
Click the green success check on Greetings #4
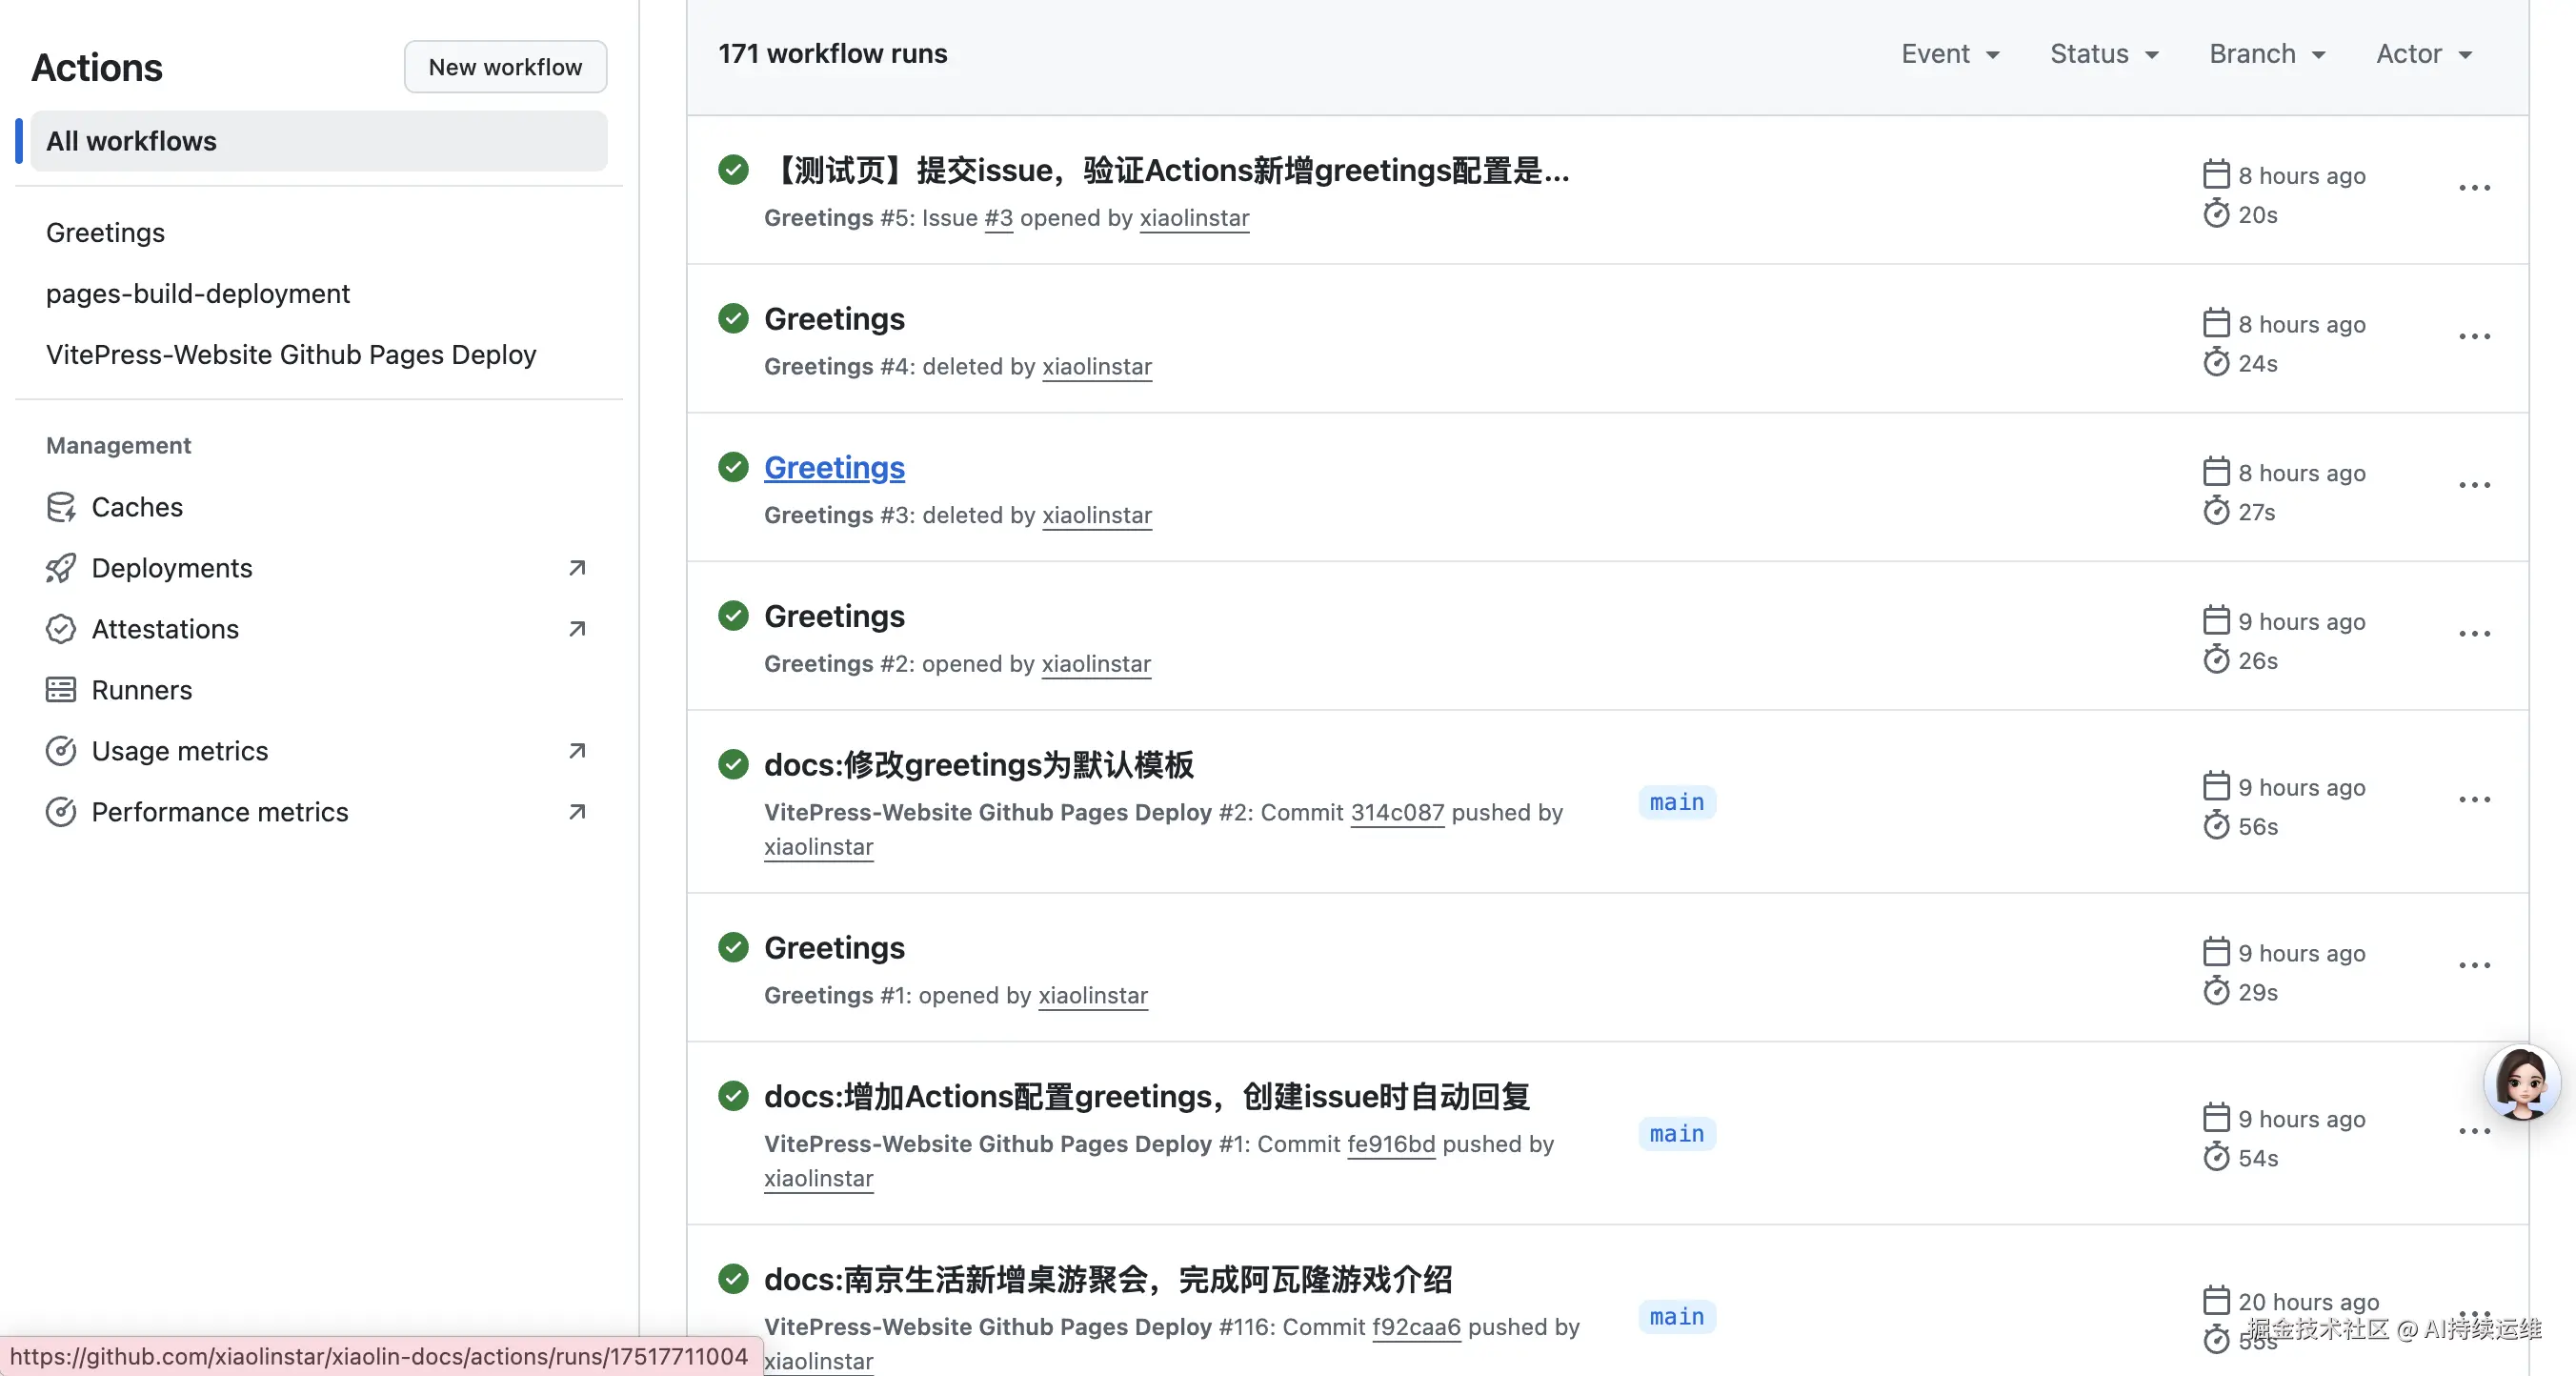(x=733, y=318)
